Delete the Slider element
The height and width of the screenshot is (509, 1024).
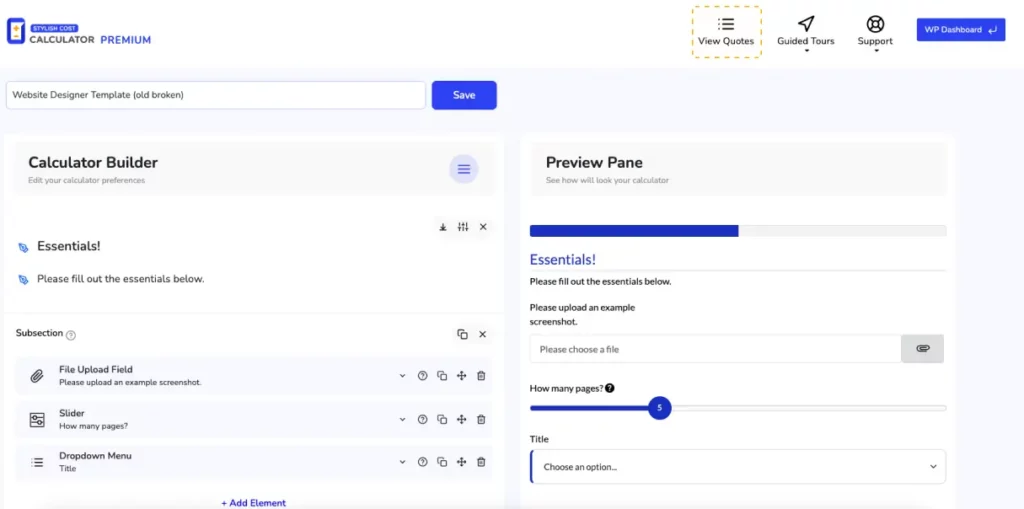(481, 419)
